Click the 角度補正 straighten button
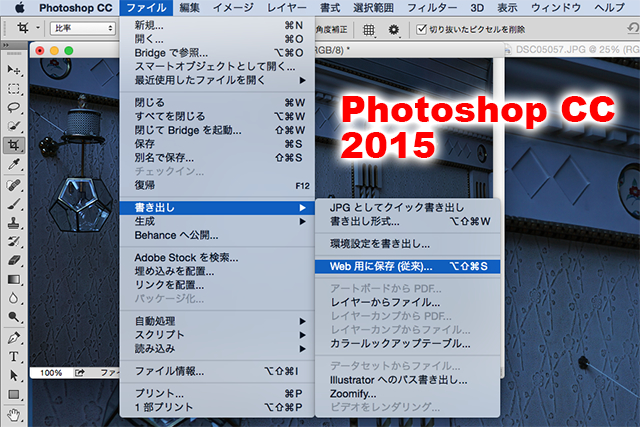640x427 pixels. (331, 29)
